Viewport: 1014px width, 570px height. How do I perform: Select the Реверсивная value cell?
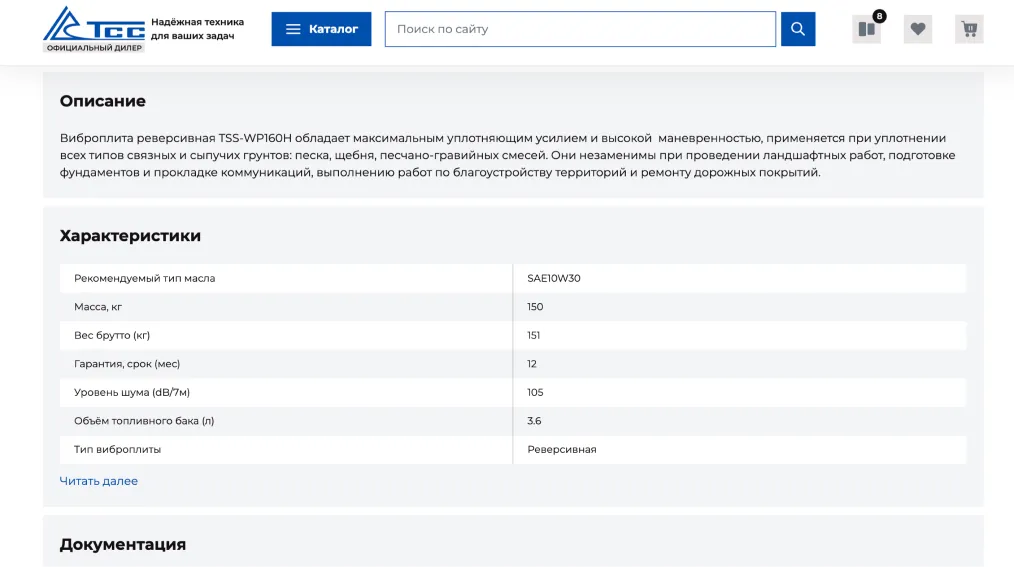point(740,449)
